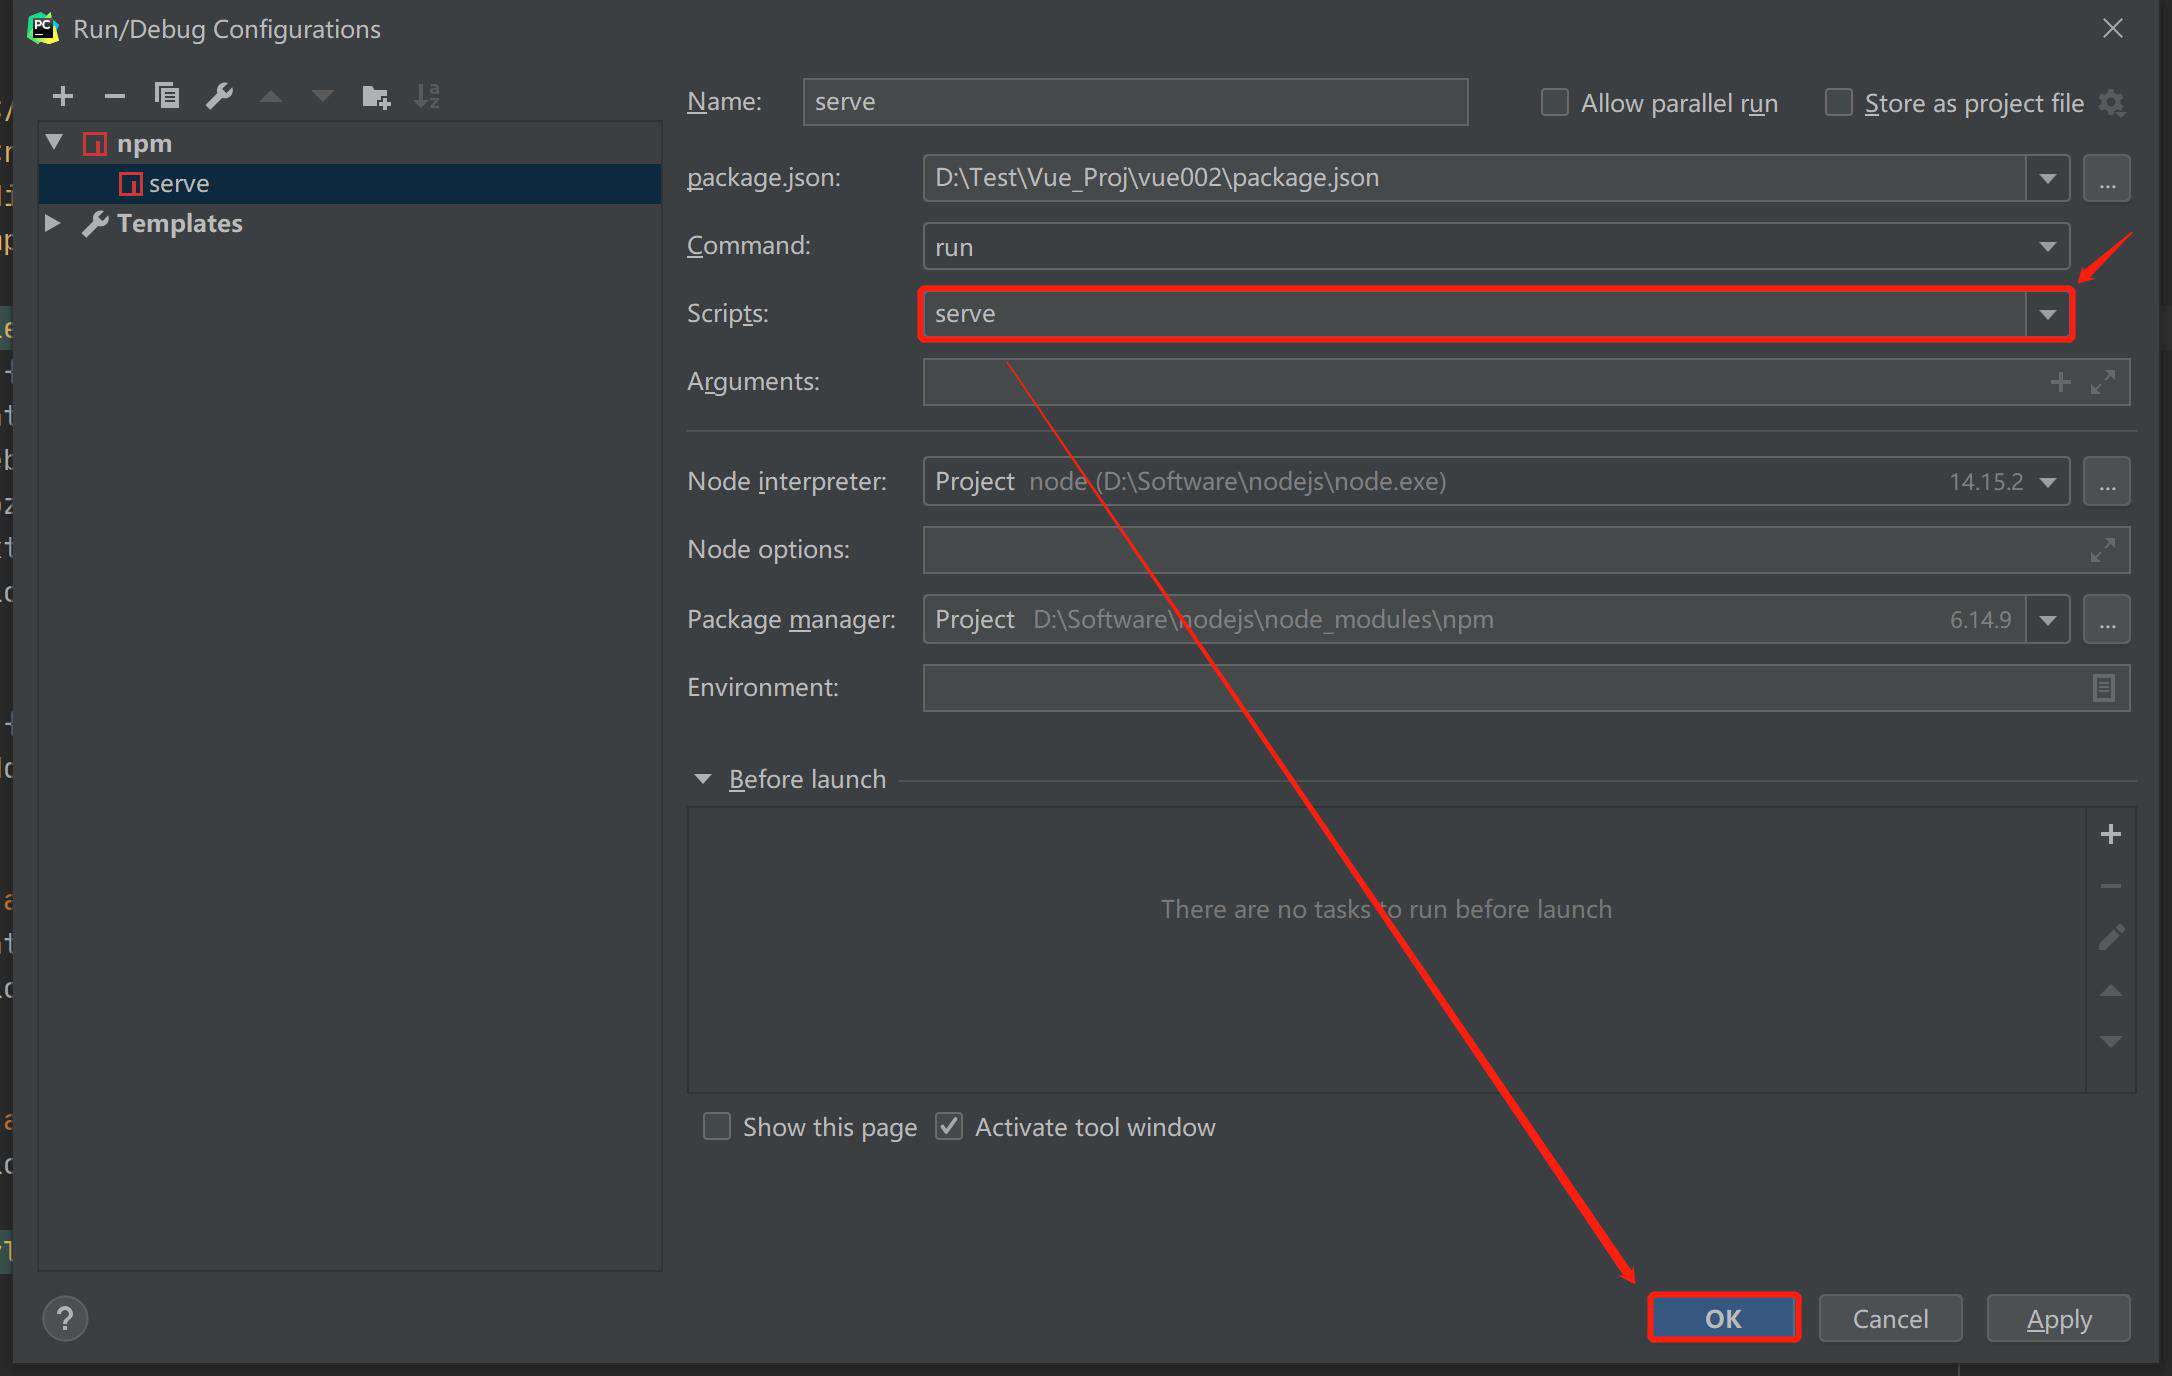Viewport: 2172px width, 1376px height.
Task: Move configuration down in the list
Action: coord(323,97)
